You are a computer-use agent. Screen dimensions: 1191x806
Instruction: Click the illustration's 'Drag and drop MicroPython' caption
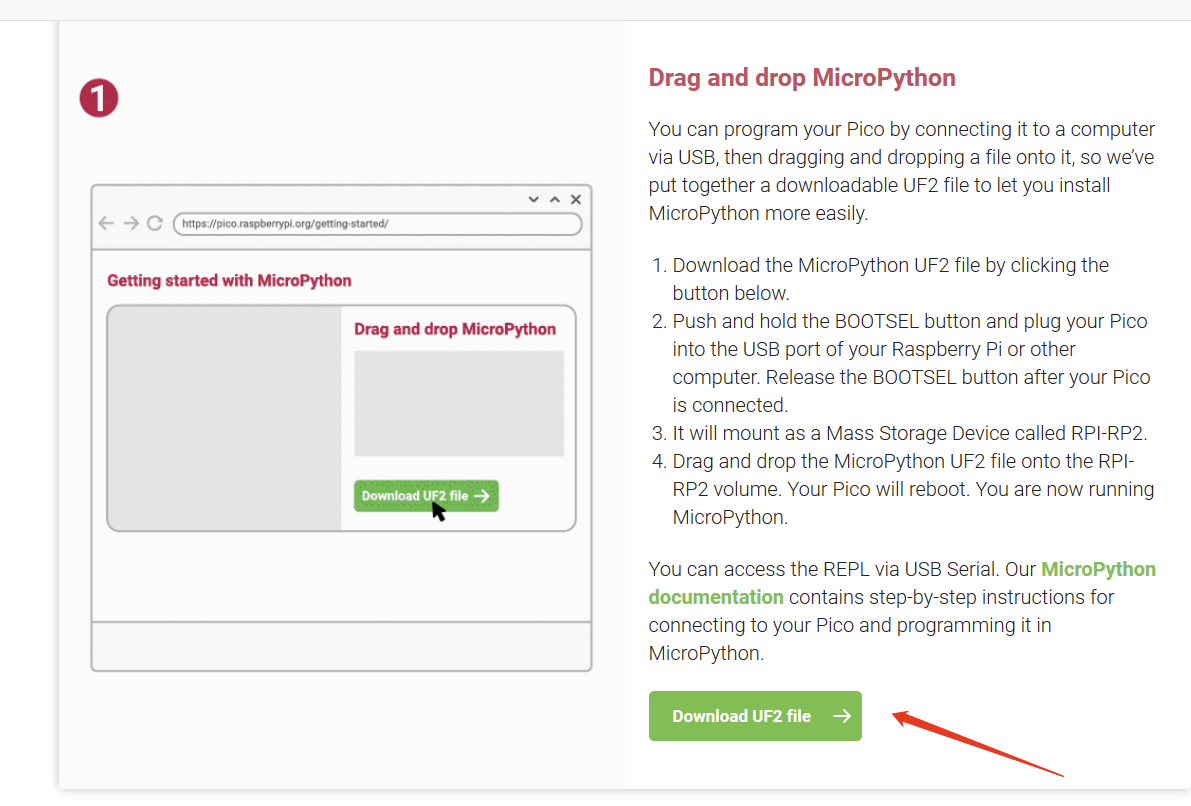click(455, 329)
